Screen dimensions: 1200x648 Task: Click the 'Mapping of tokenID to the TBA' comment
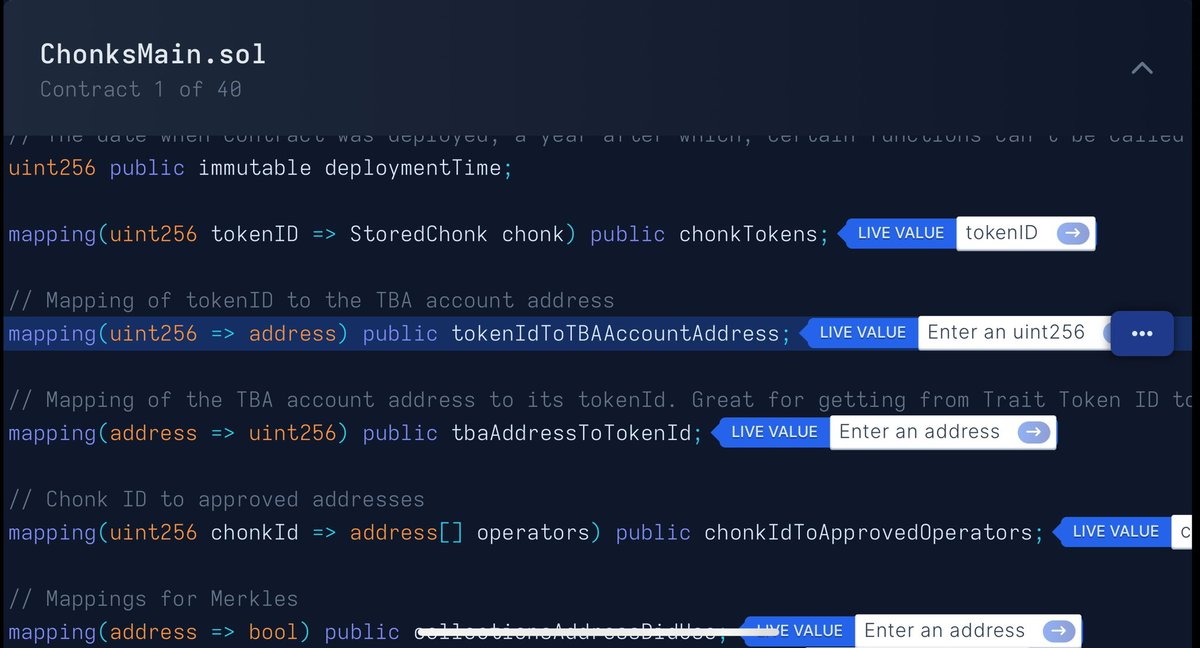[x=311, y=300]
